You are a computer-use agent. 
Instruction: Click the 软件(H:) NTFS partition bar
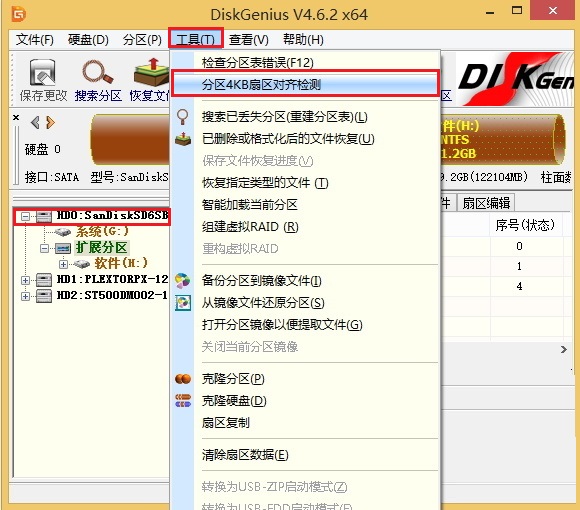[502, 140]
